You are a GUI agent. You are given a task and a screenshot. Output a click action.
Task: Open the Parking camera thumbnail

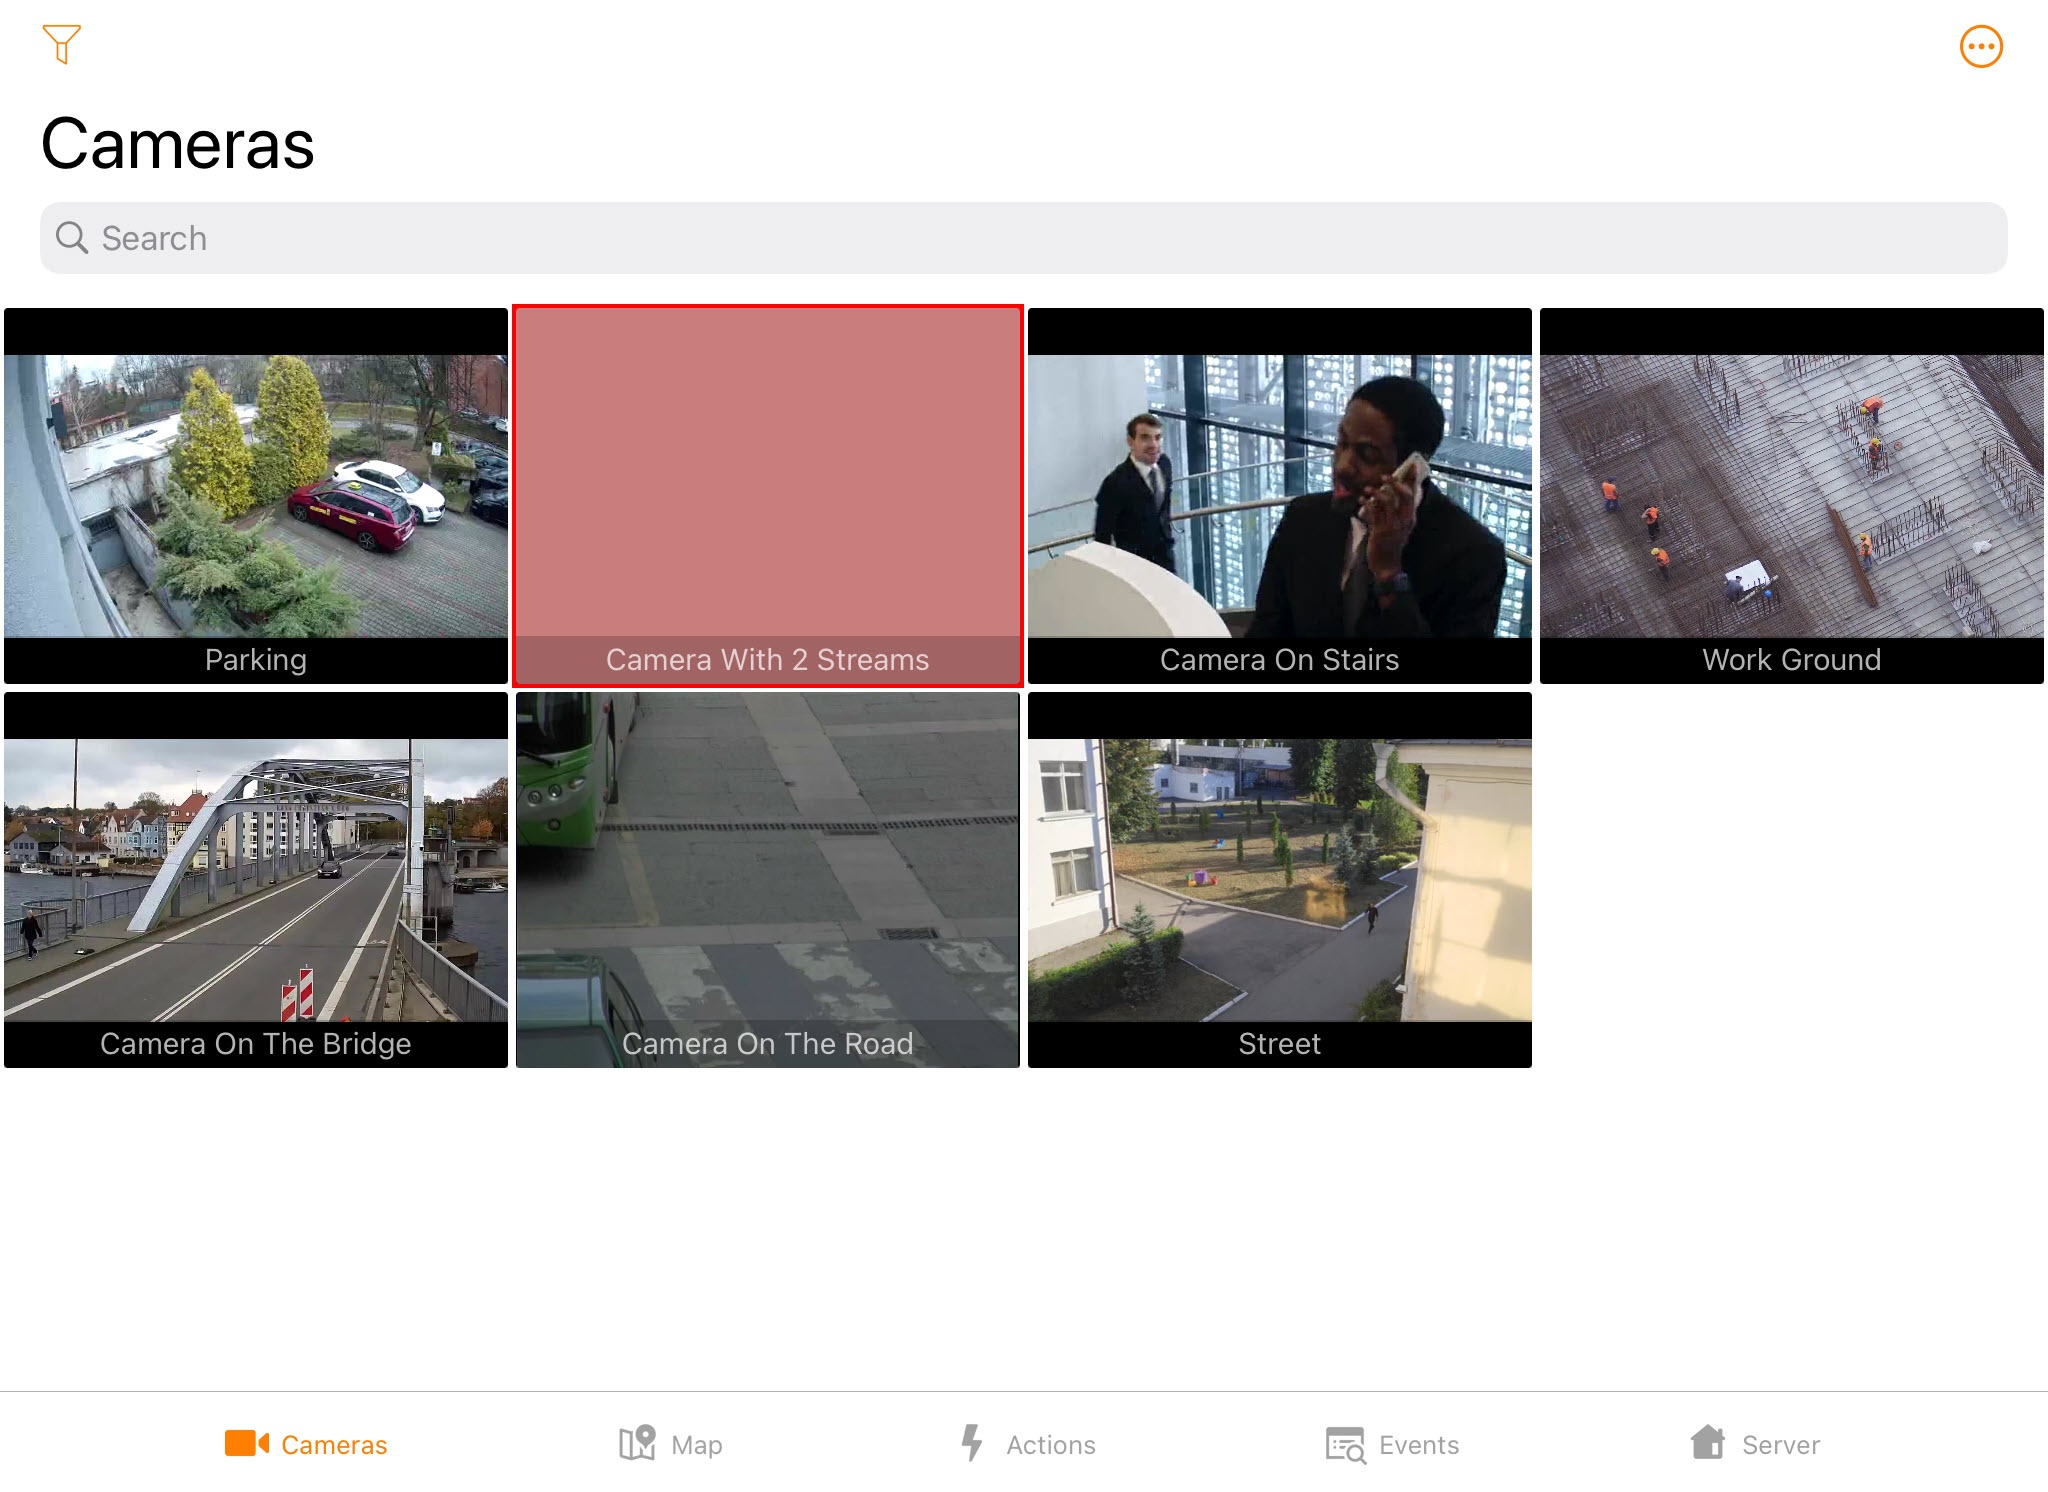[x=256, y=496]
